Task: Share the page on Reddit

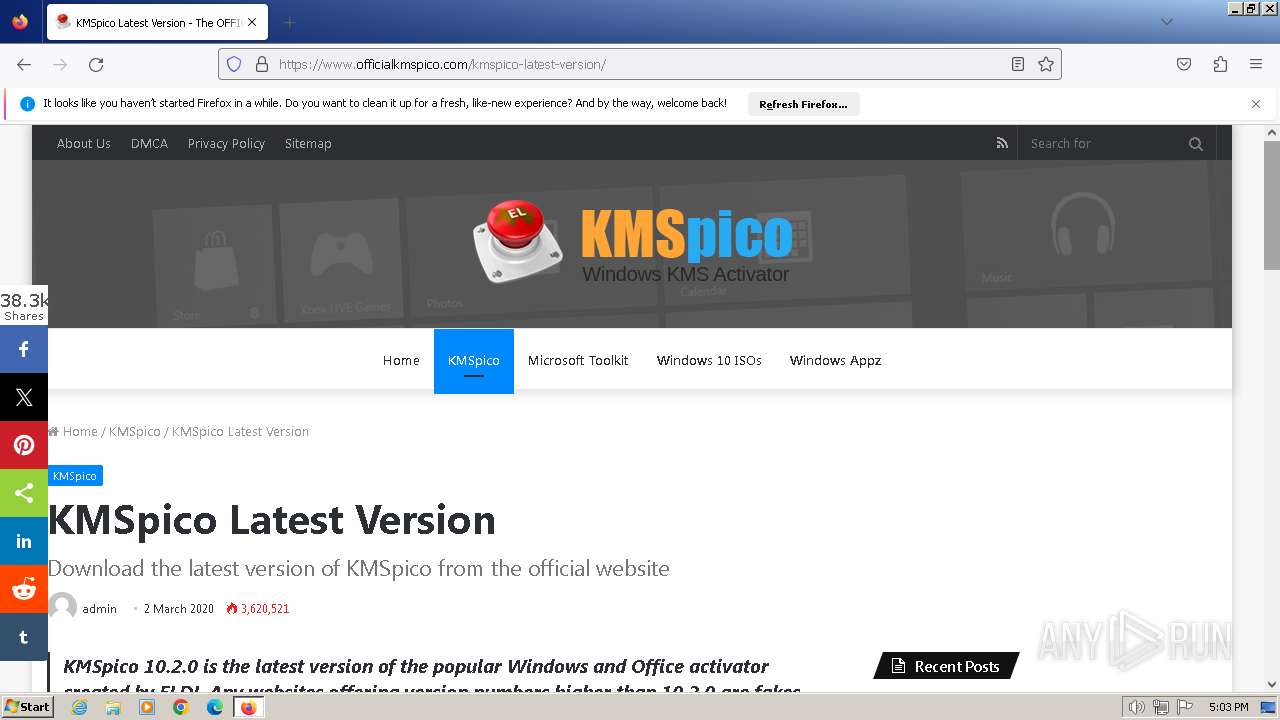Action: 24,589
